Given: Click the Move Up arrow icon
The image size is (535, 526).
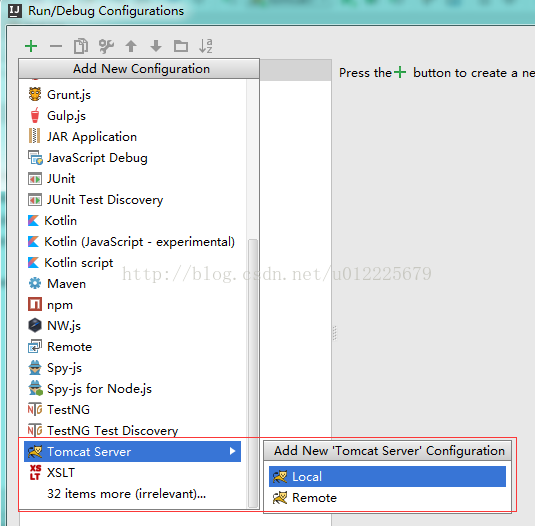Looking at the screenshot, I should pos(131,46).
